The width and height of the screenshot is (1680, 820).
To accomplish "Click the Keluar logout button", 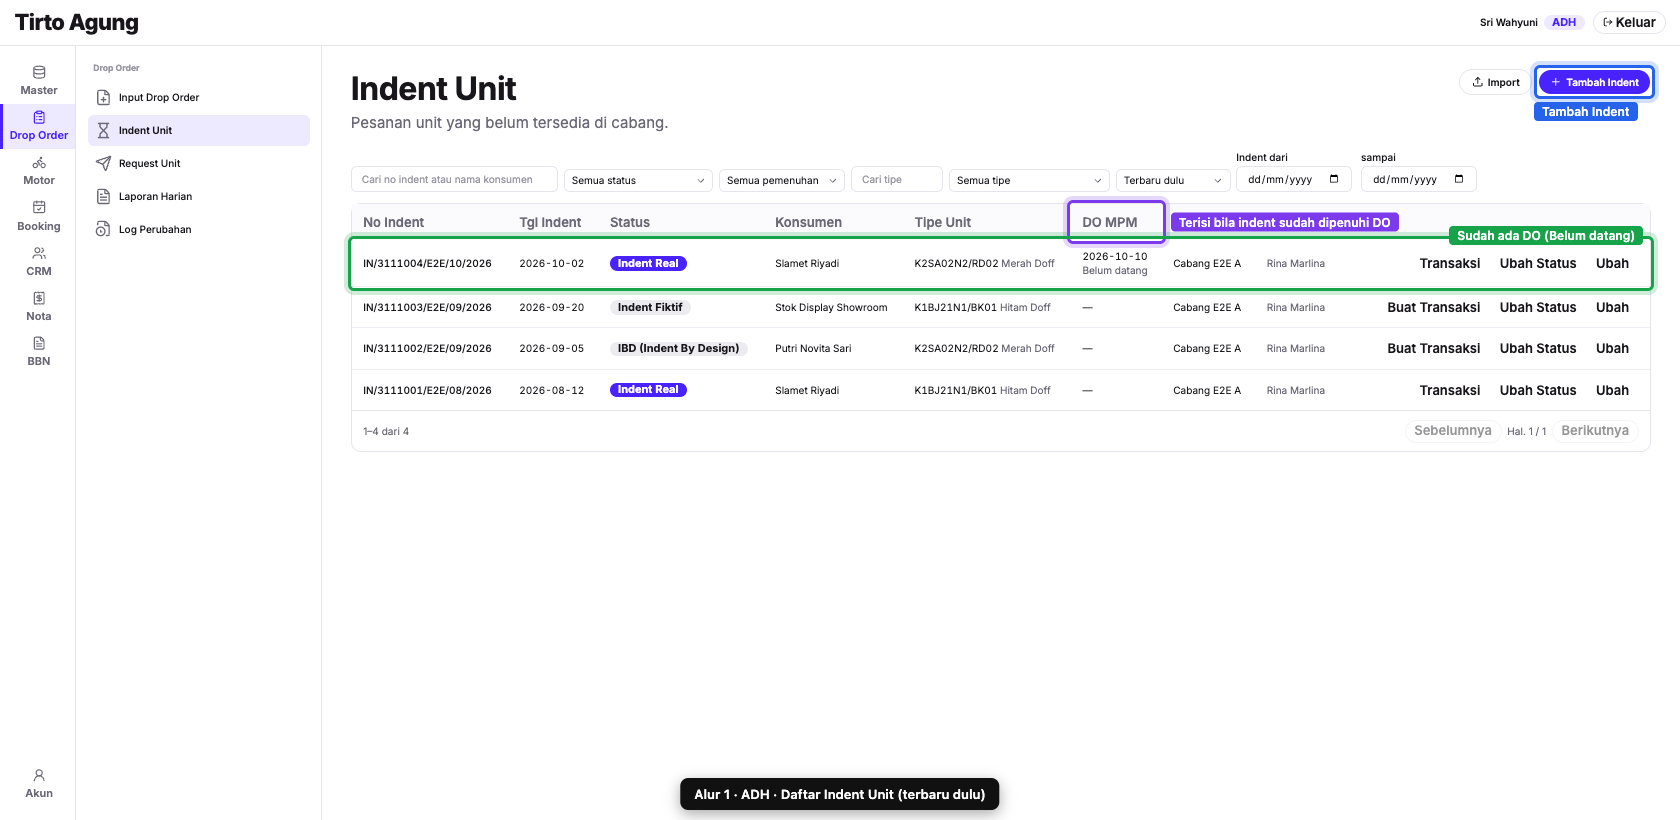I will 1628,22.
